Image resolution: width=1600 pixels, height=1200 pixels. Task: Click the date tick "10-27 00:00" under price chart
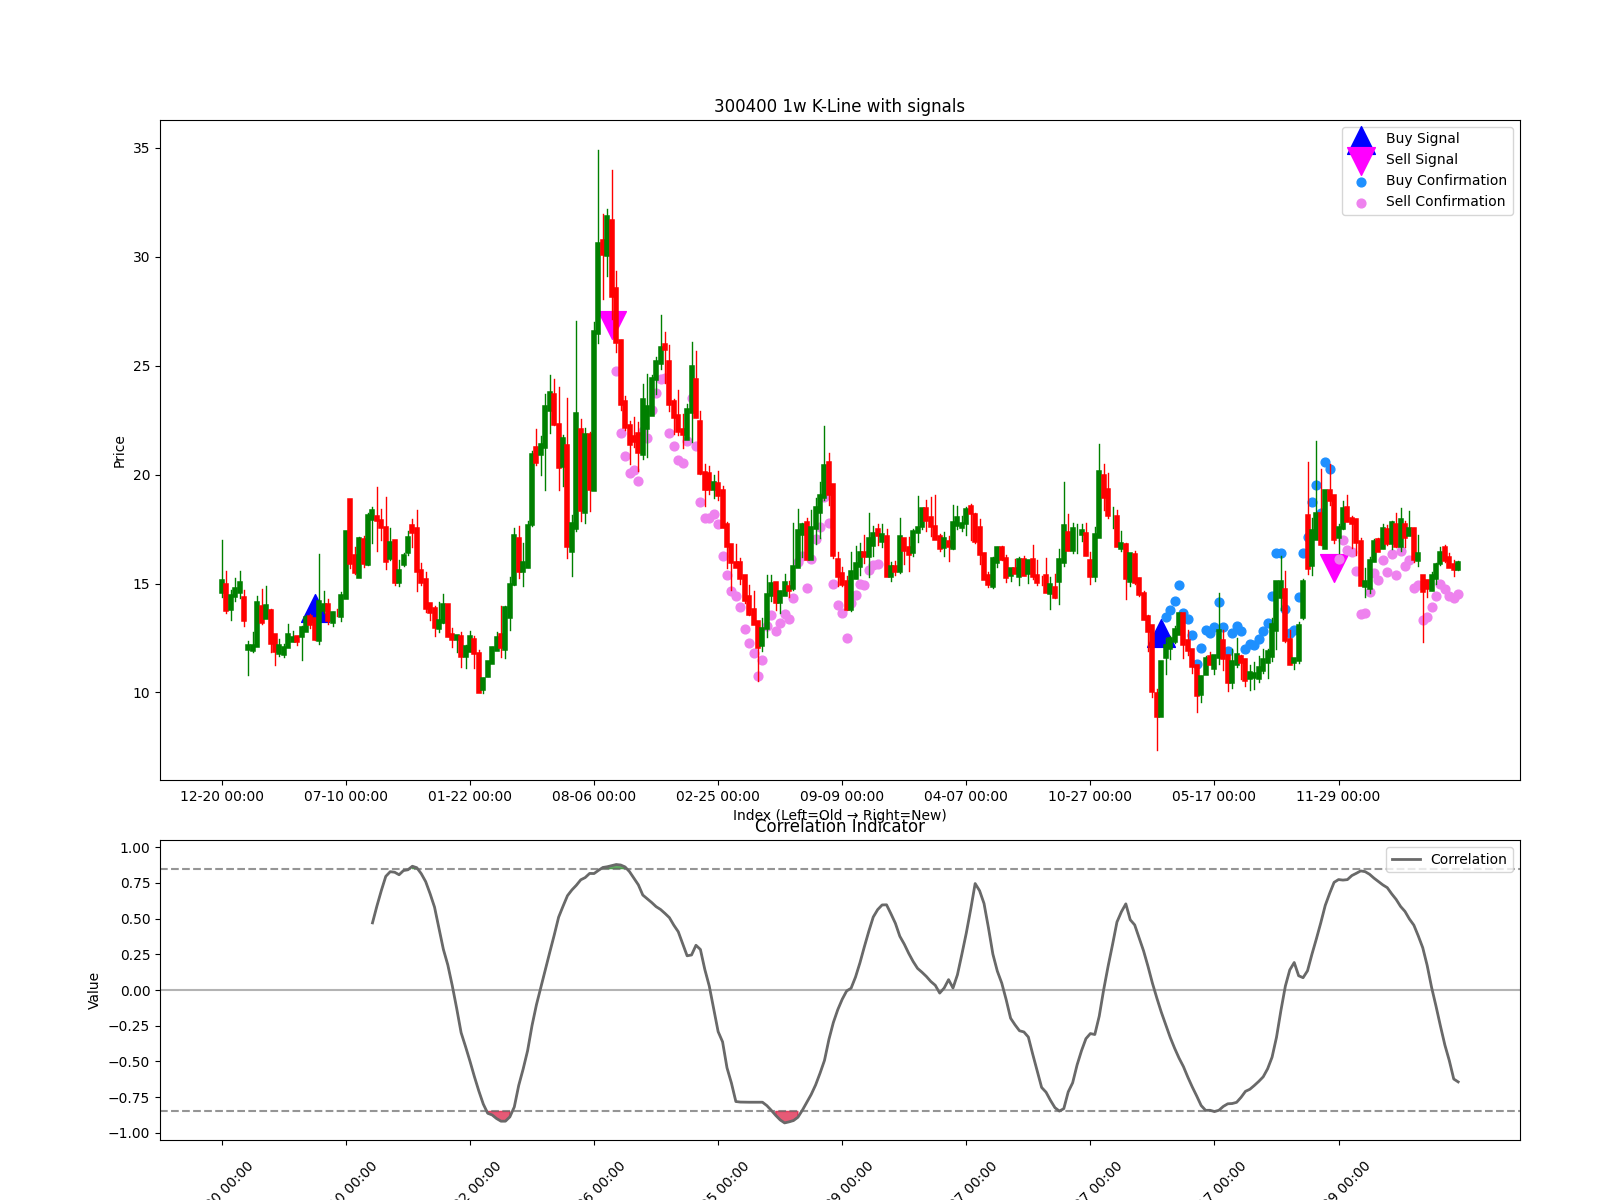coord(1090,797)
